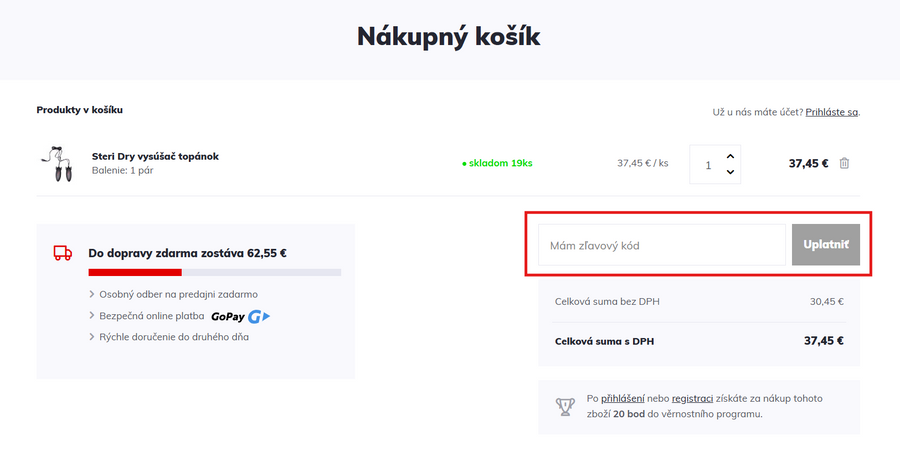The width and height of the screenshot is (900, 449).
Task: Increase quantity with the up arrow
Action: click(x=730, y=156)
